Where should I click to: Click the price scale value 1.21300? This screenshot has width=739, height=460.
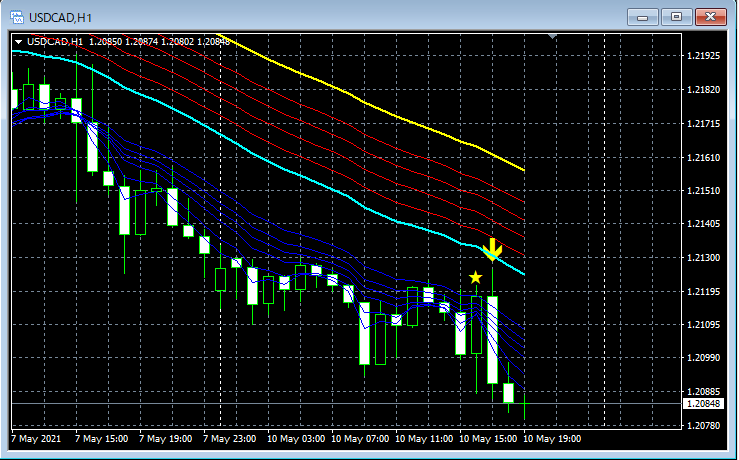[704, 258]
